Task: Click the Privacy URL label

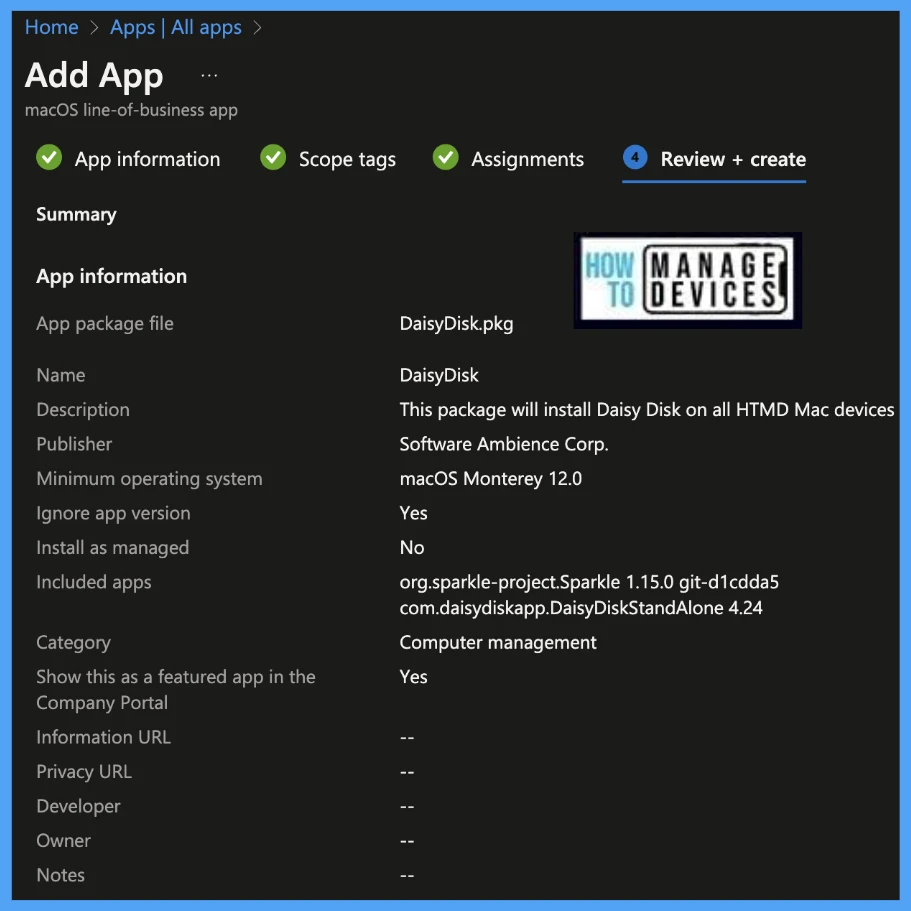Action: pyautogui.click(x=84, y=772)
